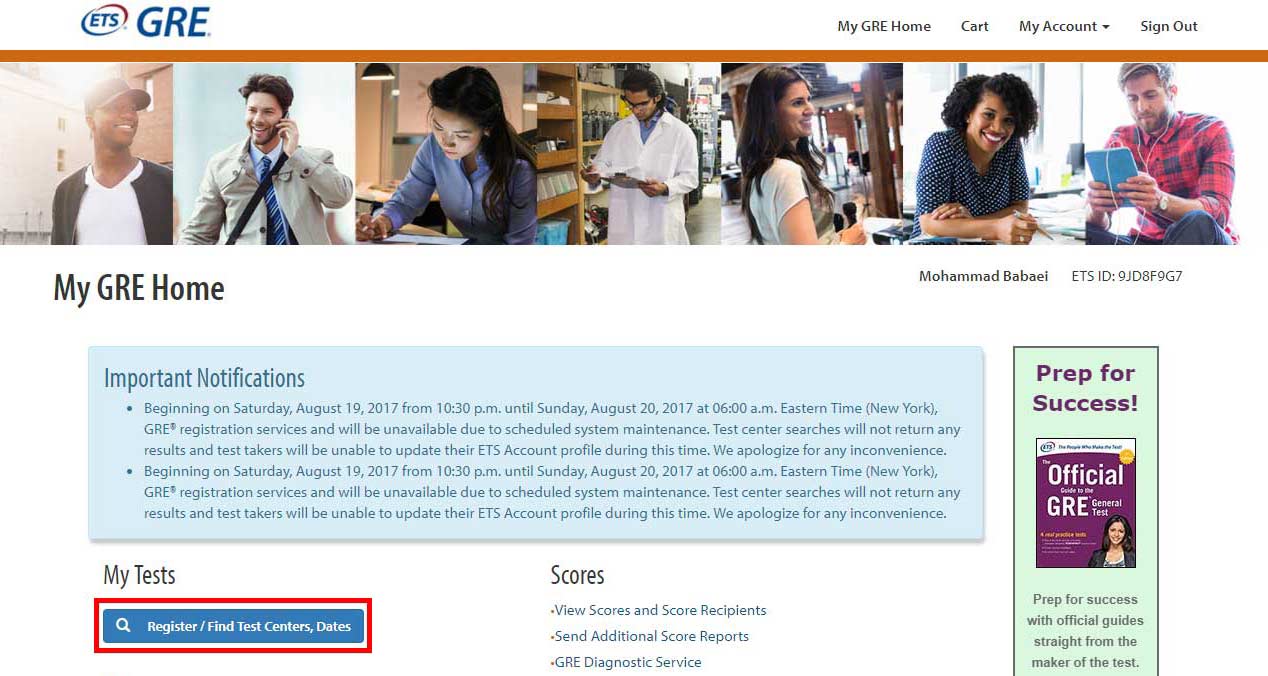The image size is (1268, 676).
Task: Open GRE Diagnostic Service link
Action: point(628,662)
